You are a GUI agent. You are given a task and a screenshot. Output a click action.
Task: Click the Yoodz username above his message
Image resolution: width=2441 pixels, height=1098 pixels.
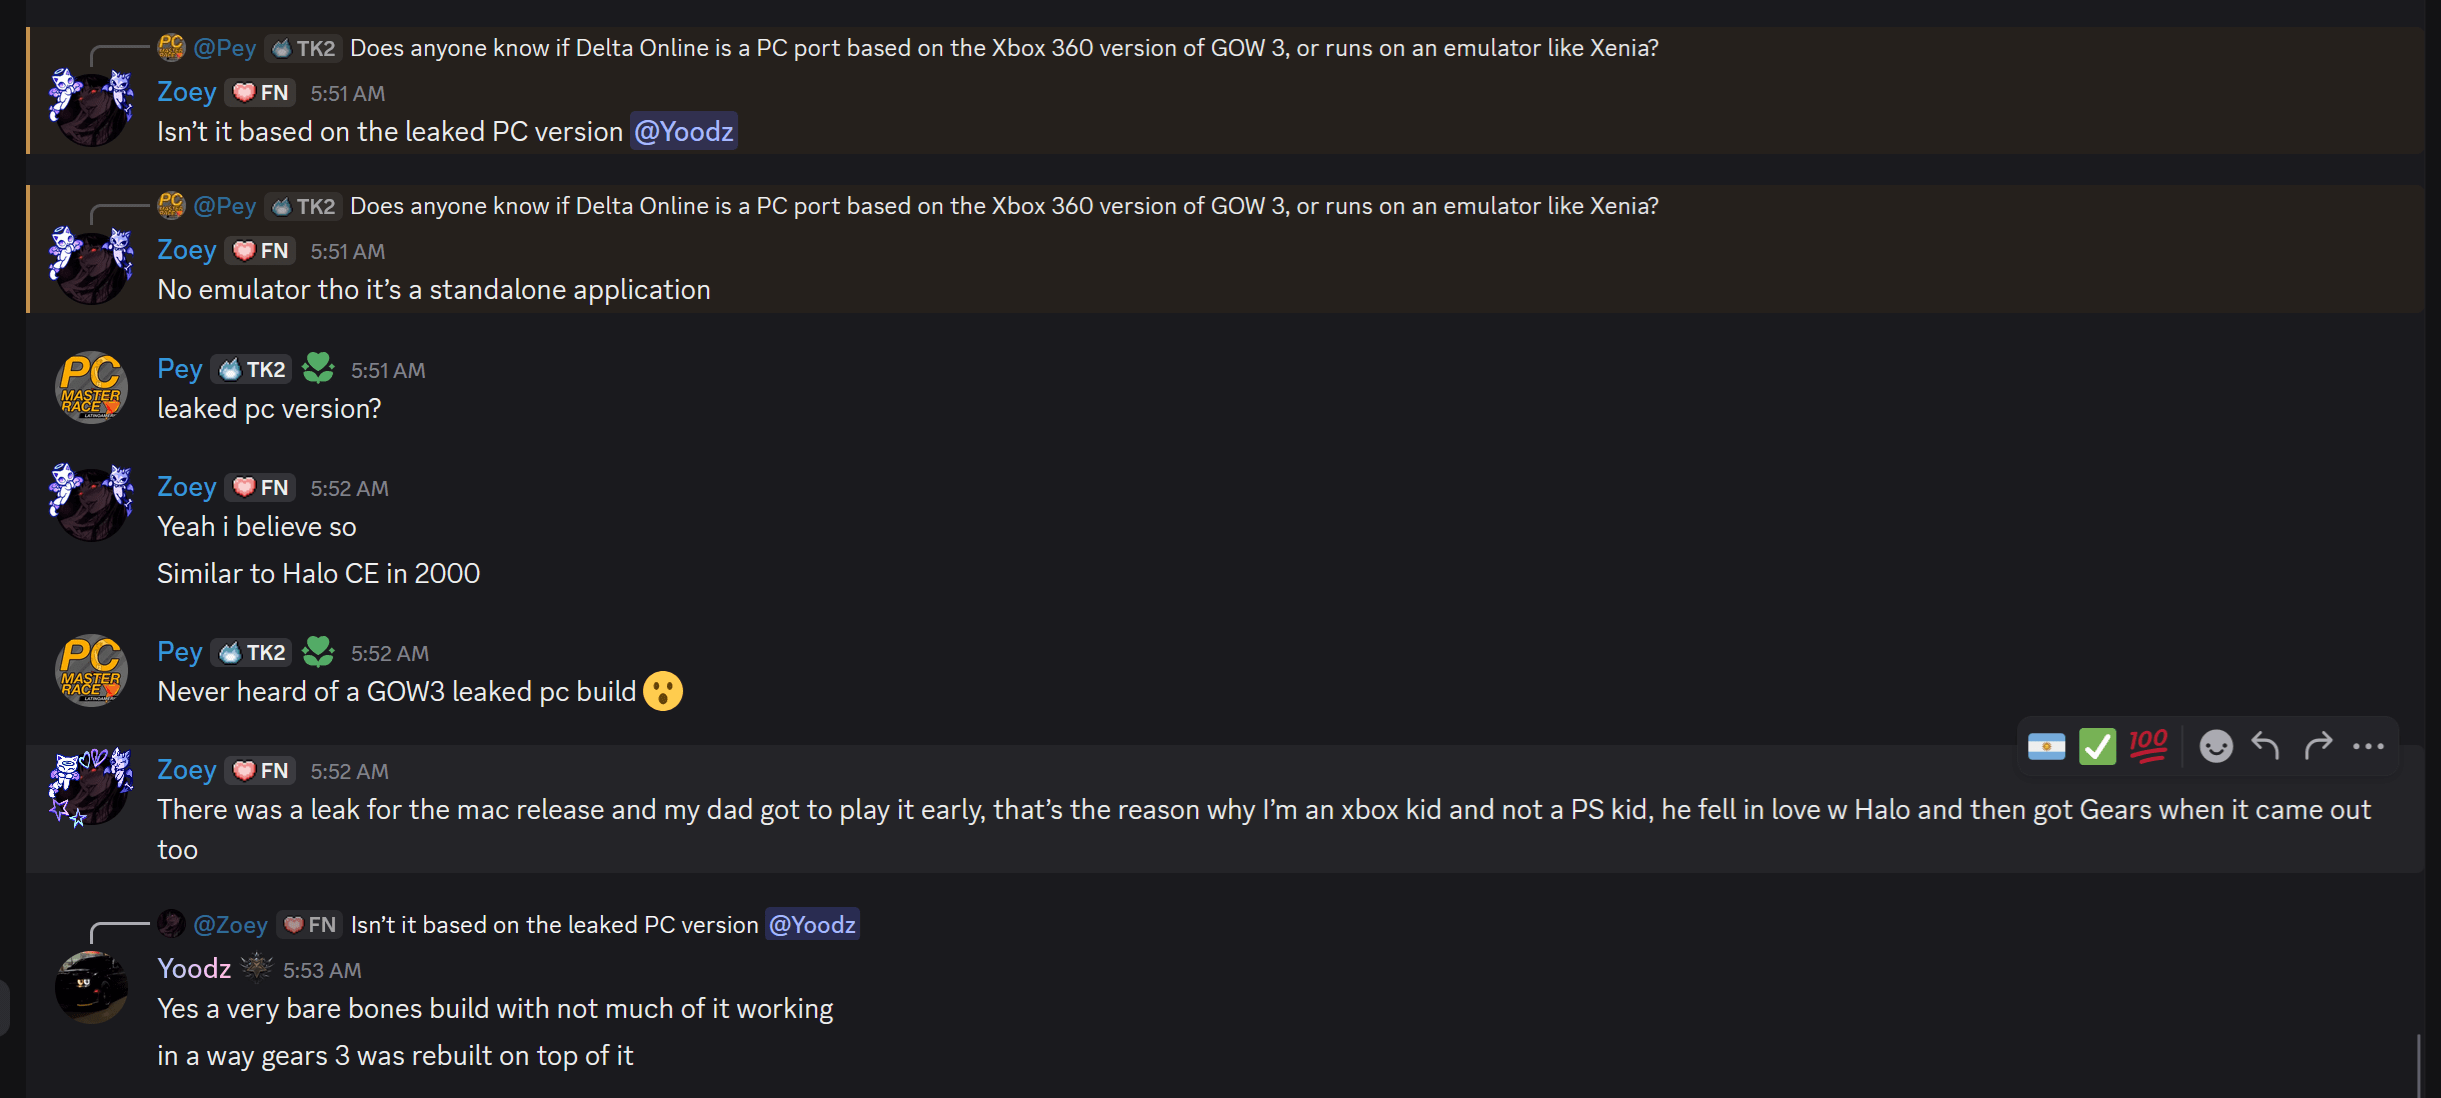coord(194,968)
